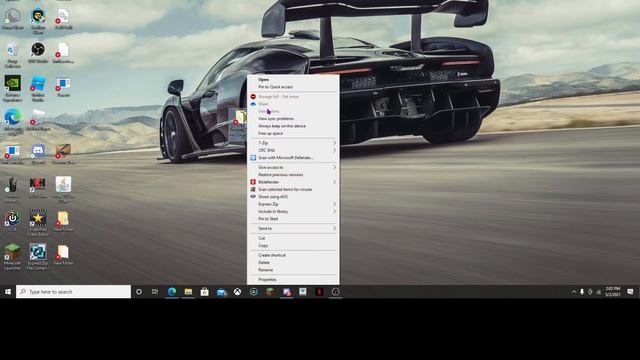
Task: Open the red Netflix-style taskbar icon
Action: click(319, 291)
